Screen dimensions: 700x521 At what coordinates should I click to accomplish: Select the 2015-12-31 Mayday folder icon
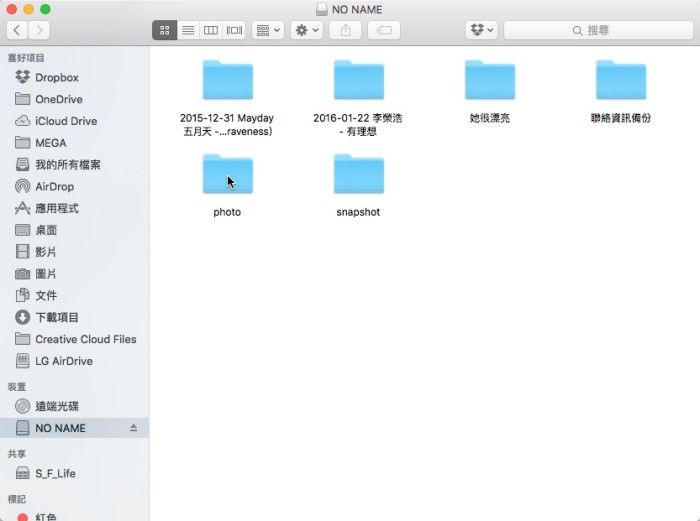tap(228, 80)
